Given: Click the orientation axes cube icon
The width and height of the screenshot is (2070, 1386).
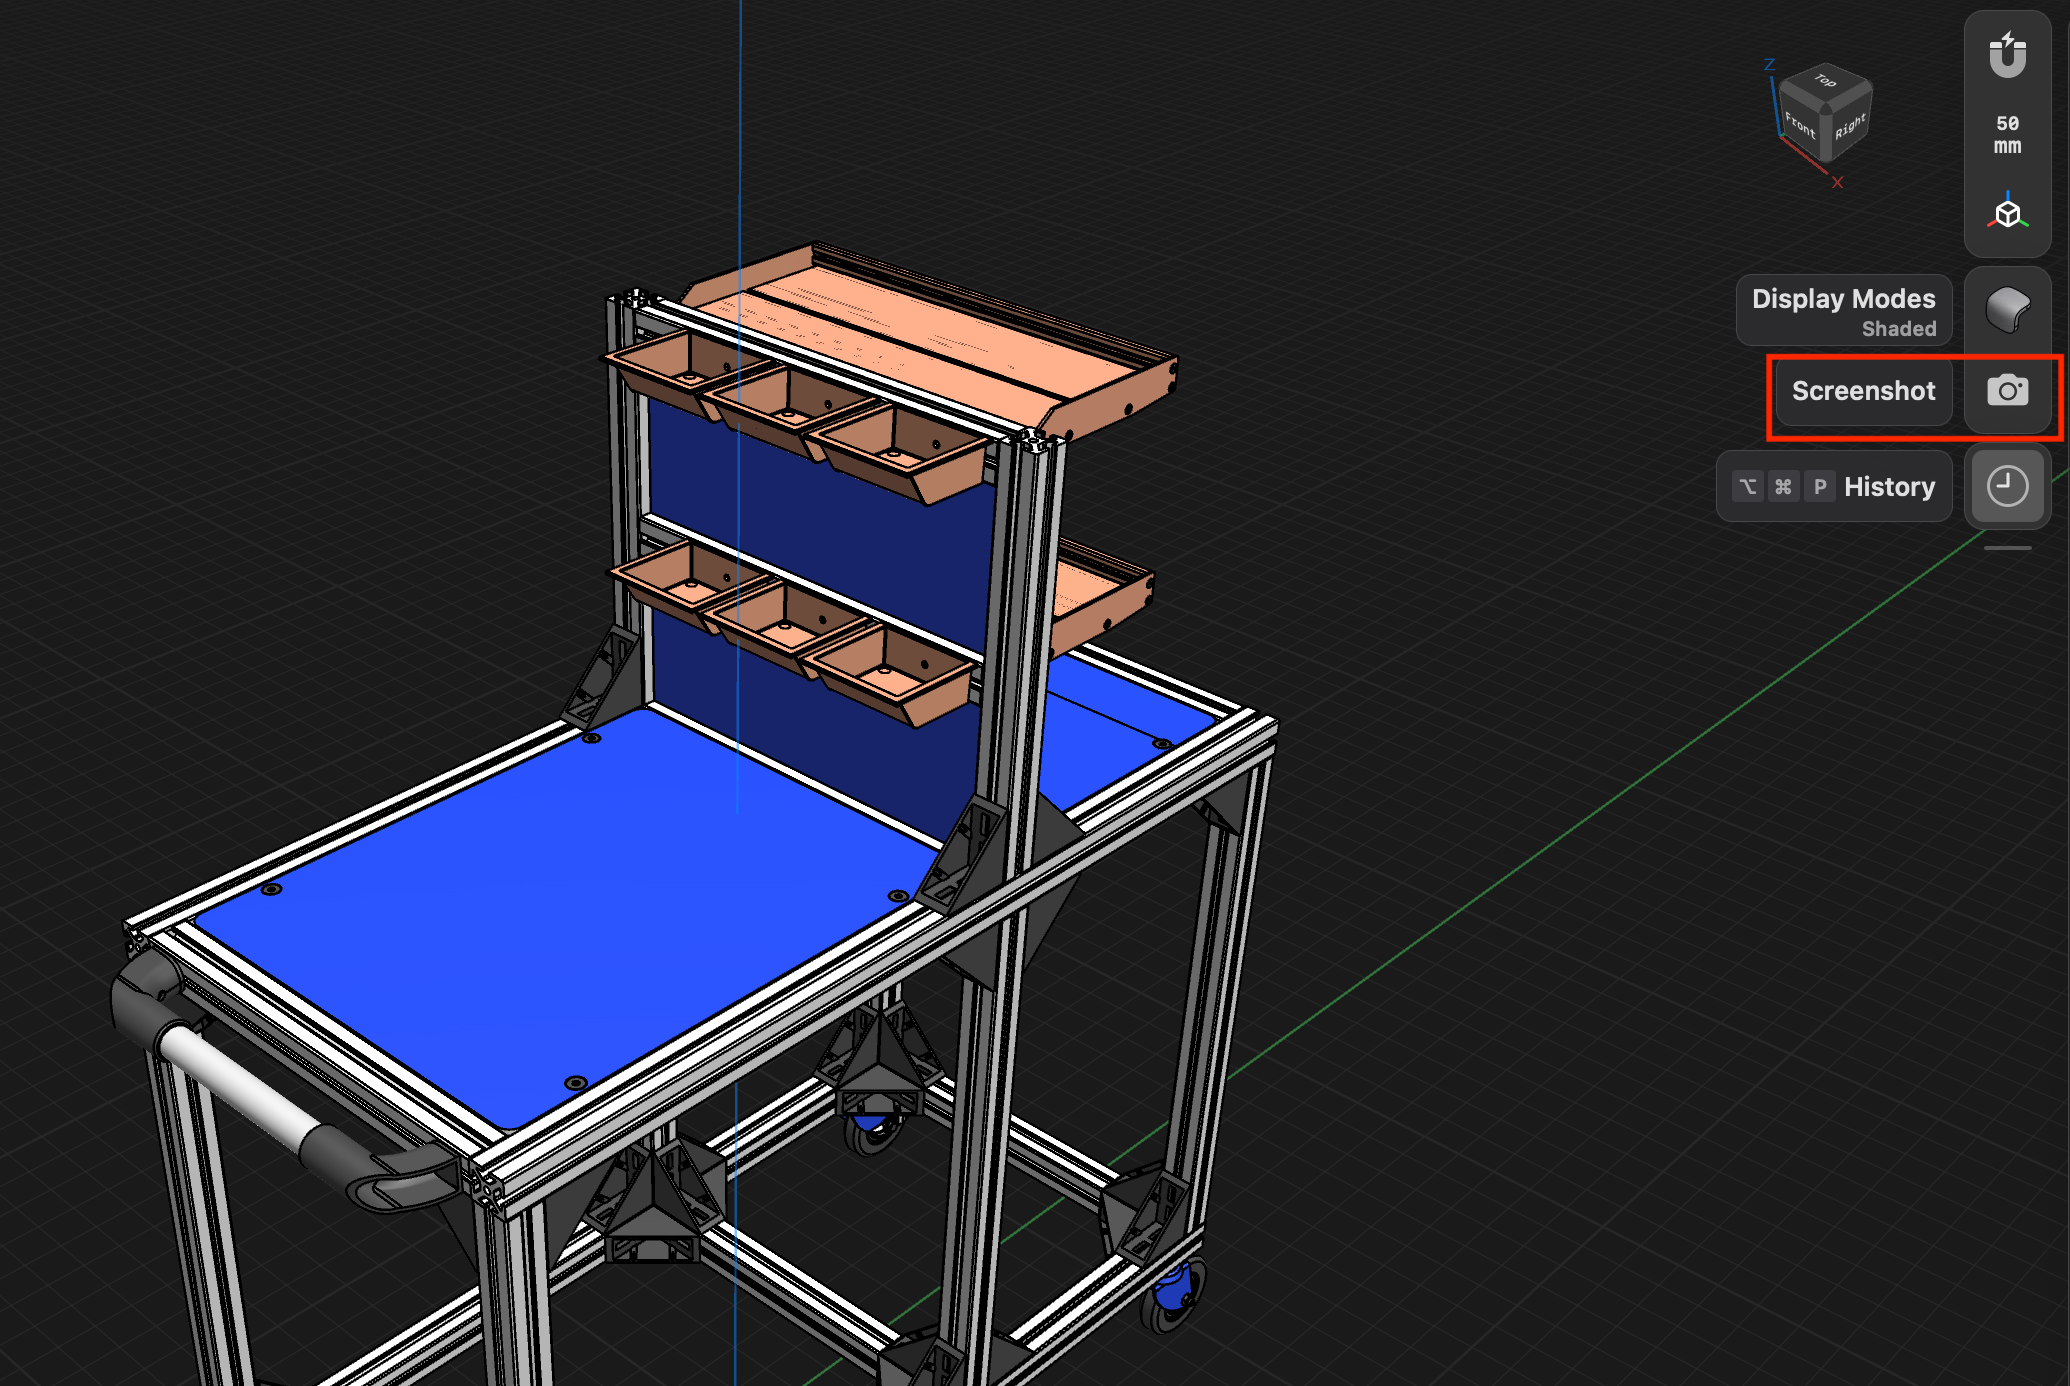Looking at the screenshot, I should 2007,212.
